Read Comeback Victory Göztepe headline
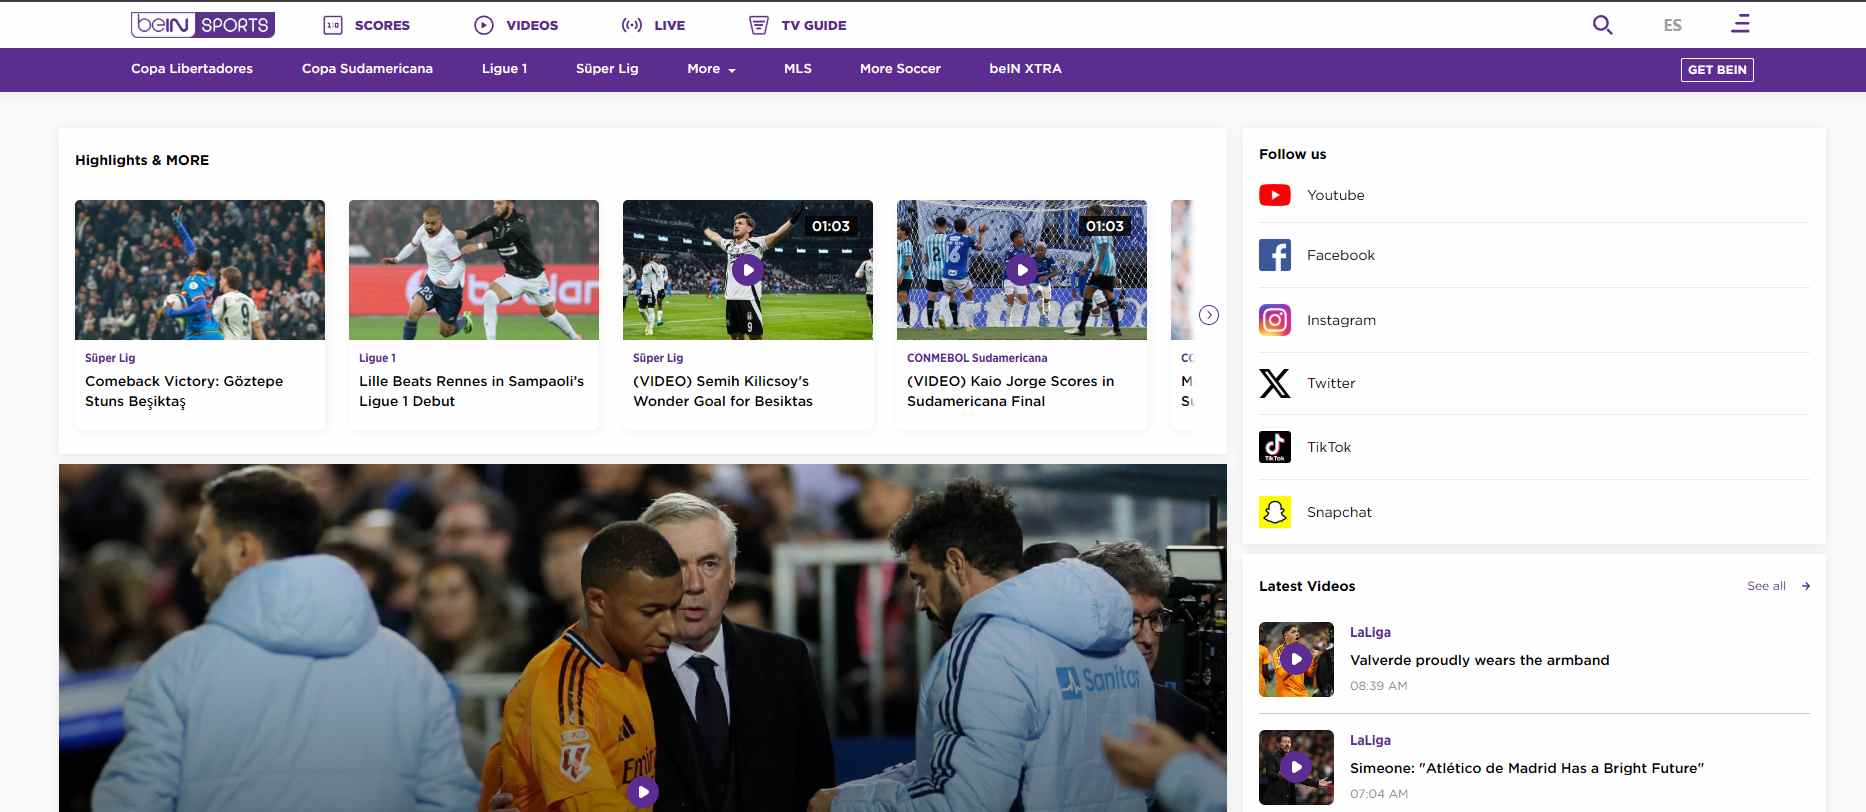Image resolution: width=1866 pixels, height=812 pixels. click(184, 391)
